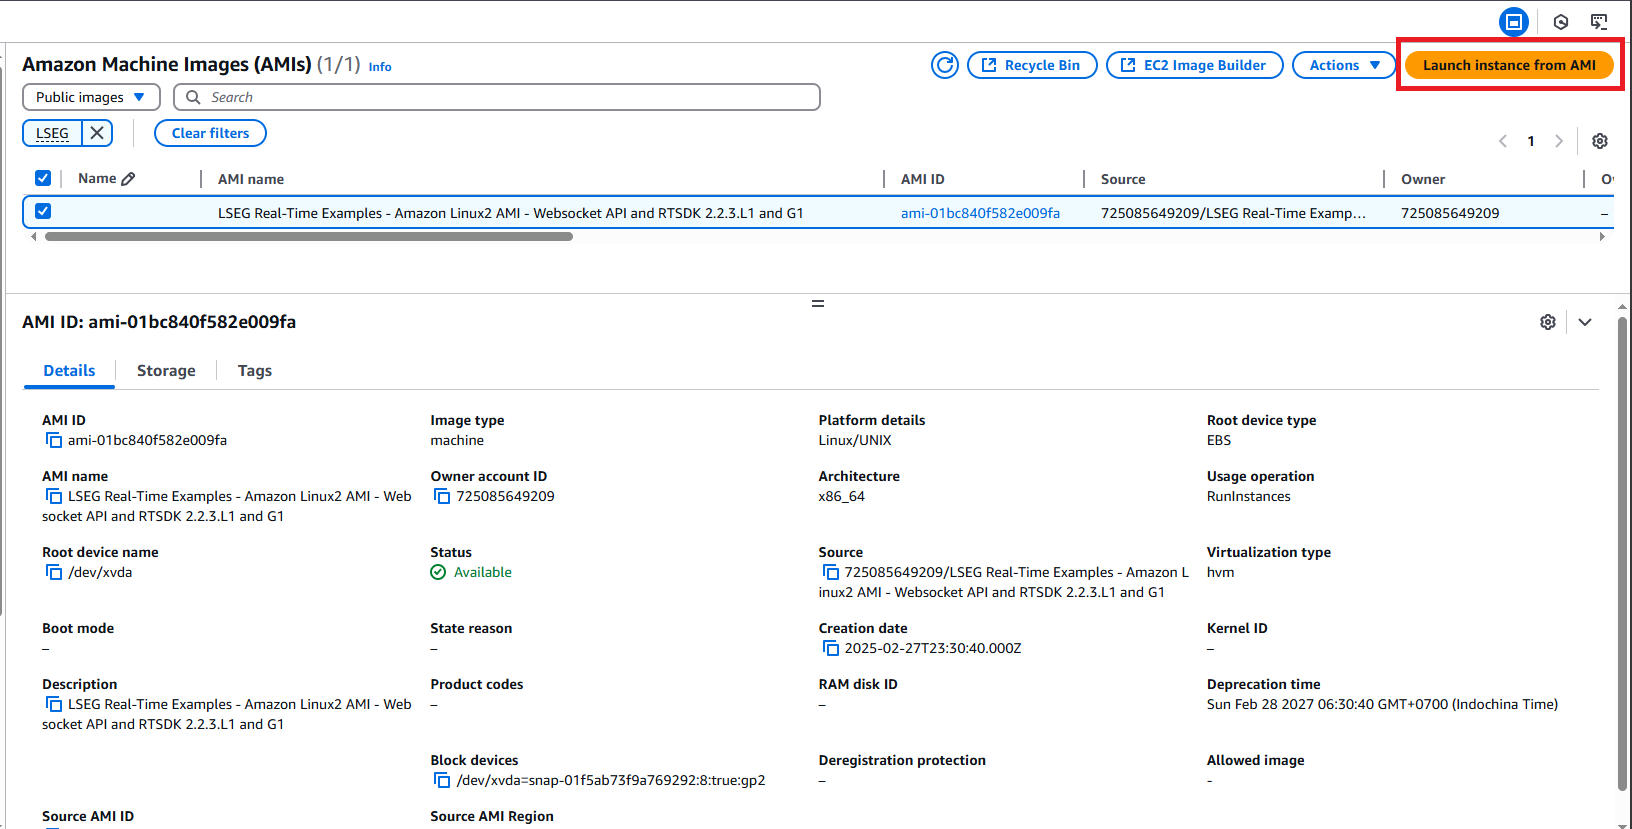Open the Public images dropdown
The height and width of the screenshot is (829, 1632).
tap(91, 97)
